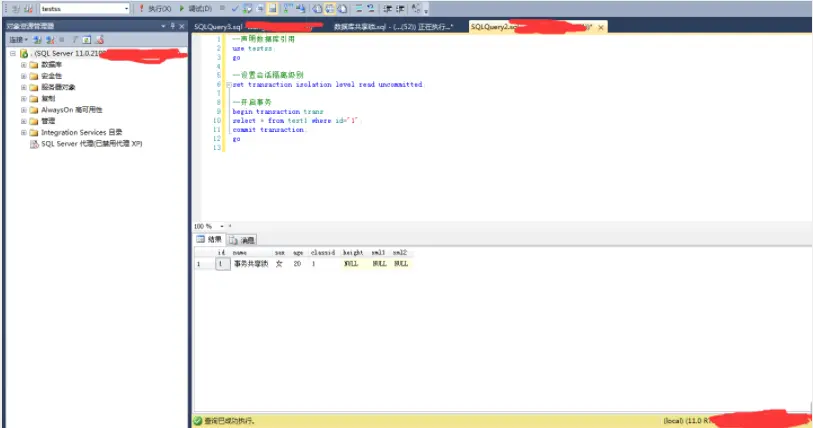Click the Specify template parameter values icon
The height and width of the screenshot is (428, 813).
[415, 8]
